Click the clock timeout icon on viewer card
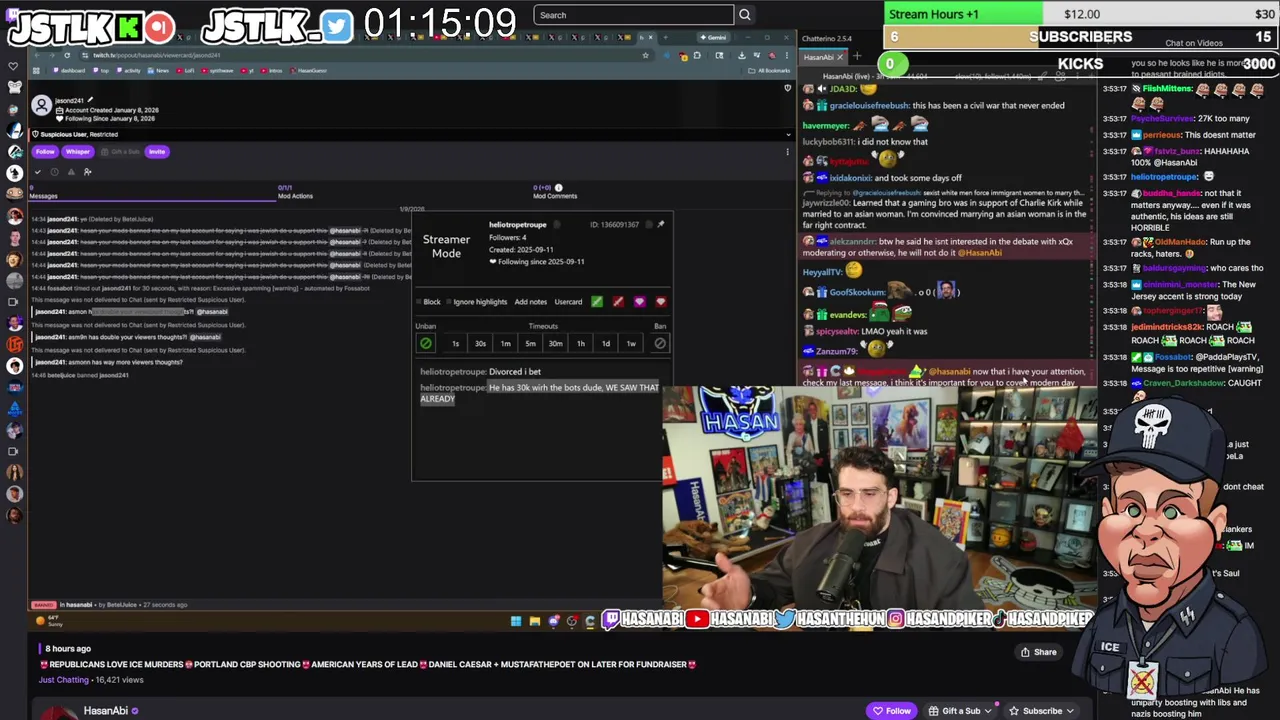 pos(54,172)
